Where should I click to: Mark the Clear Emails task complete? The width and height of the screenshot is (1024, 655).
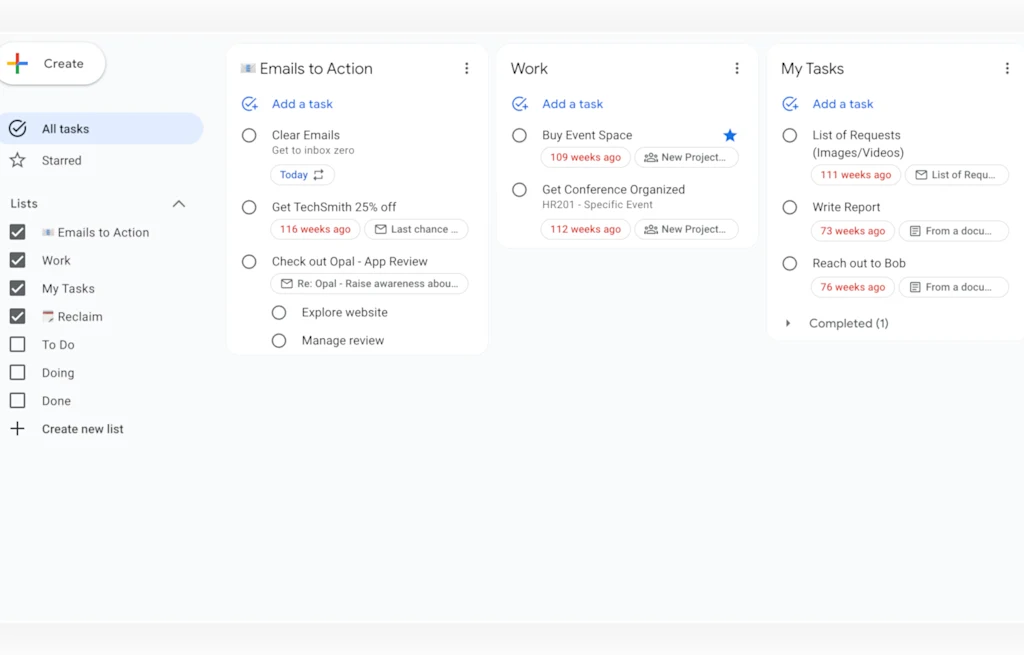(x=249, y=136)
